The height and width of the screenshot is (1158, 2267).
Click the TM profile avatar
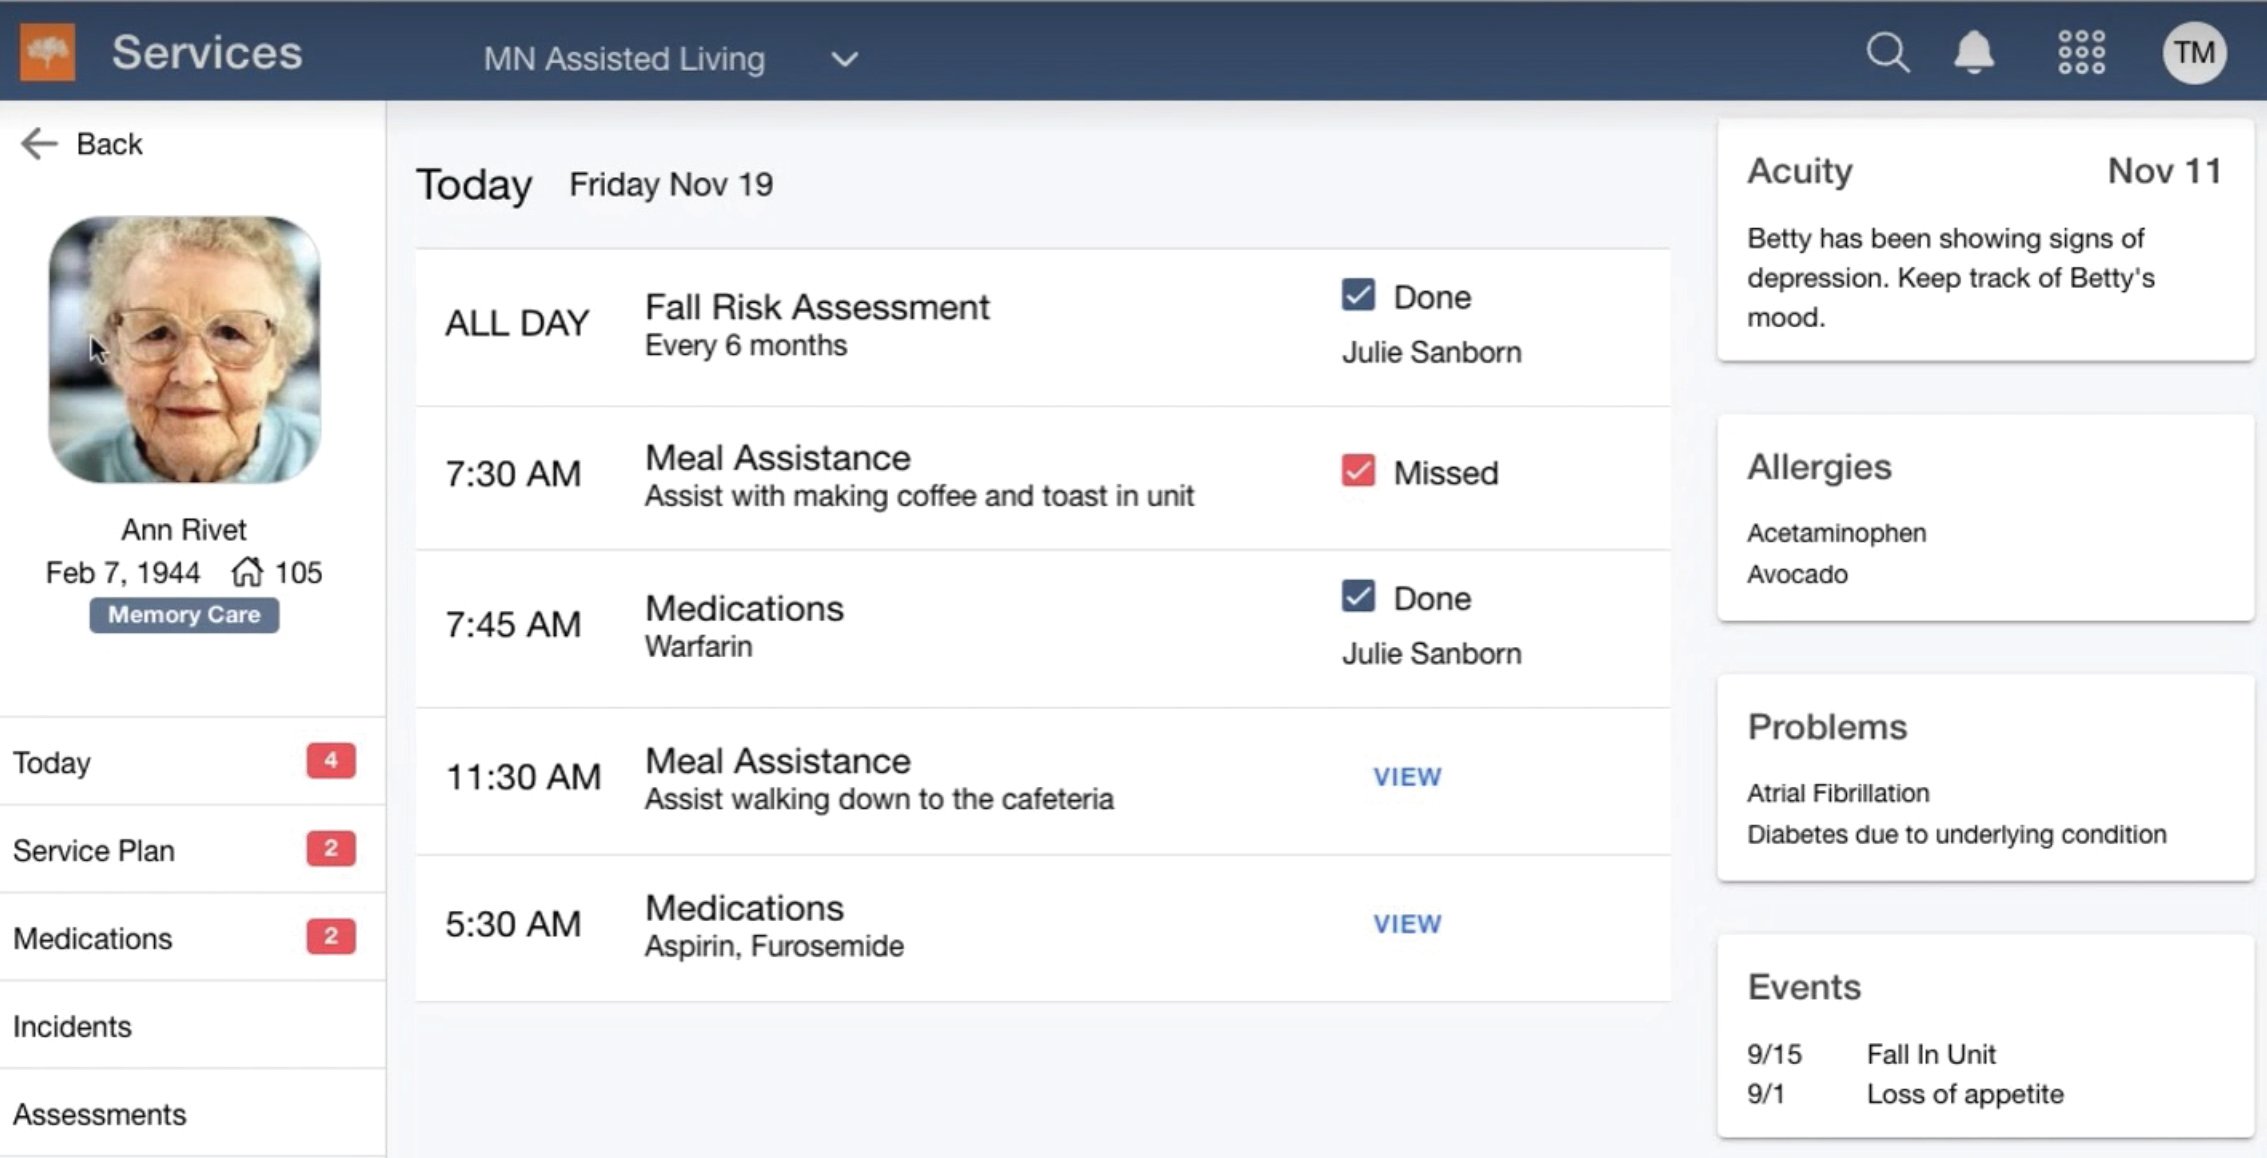[x=2194, y=52]
